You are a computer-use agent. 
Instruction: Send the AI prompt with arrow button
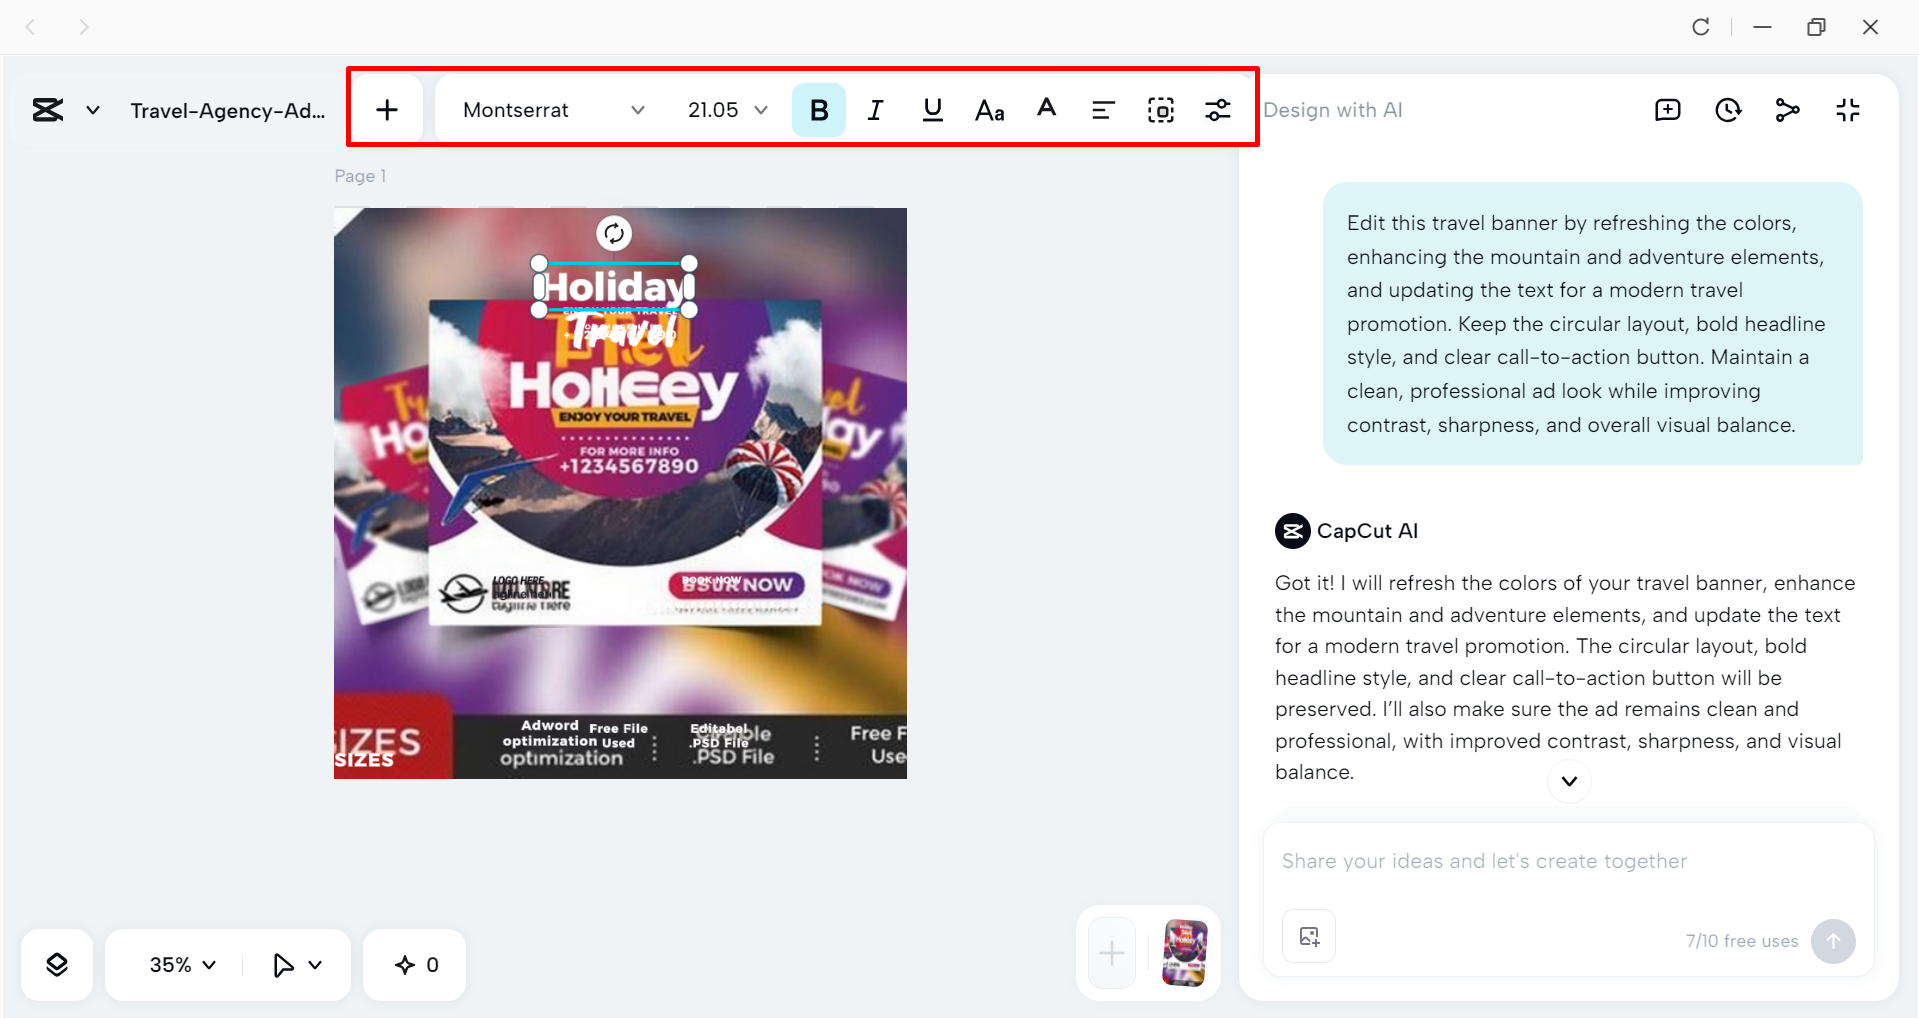pos(1833,941)
